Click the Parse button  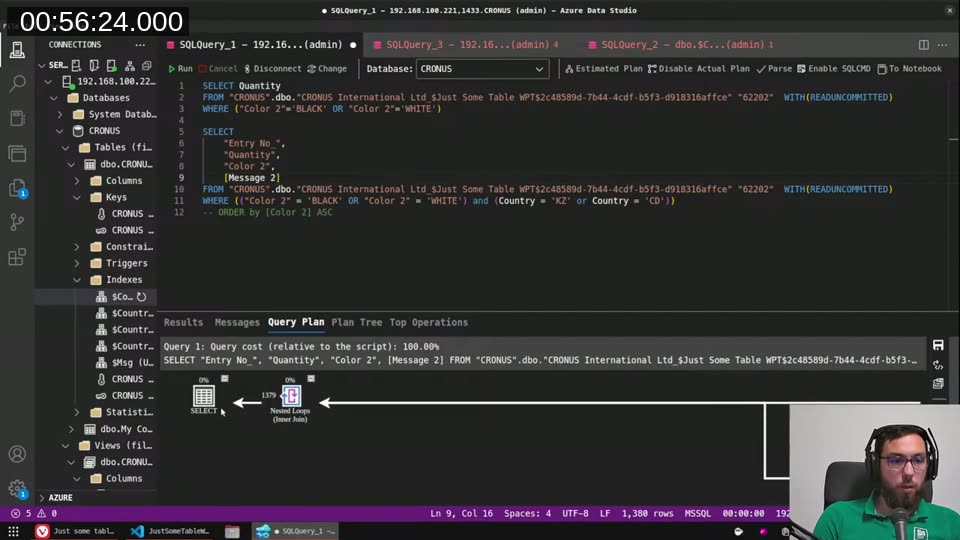pyautogui.click(x=774, y=69)
